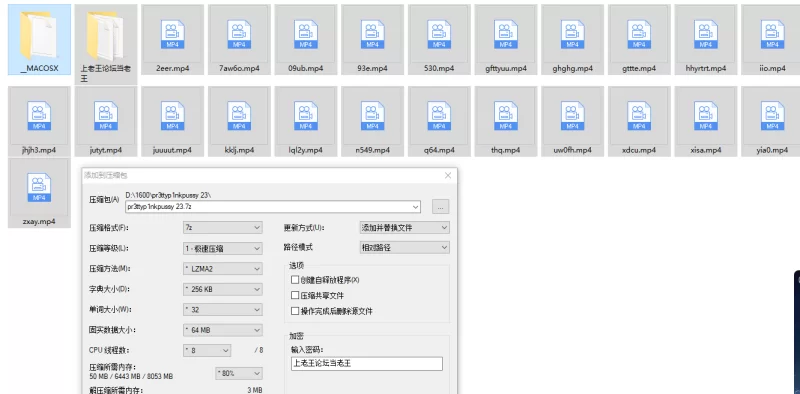Select the 2eer.mp4 video file icon
The height and width of the screenshot is (394, 800).
[172, 35]
